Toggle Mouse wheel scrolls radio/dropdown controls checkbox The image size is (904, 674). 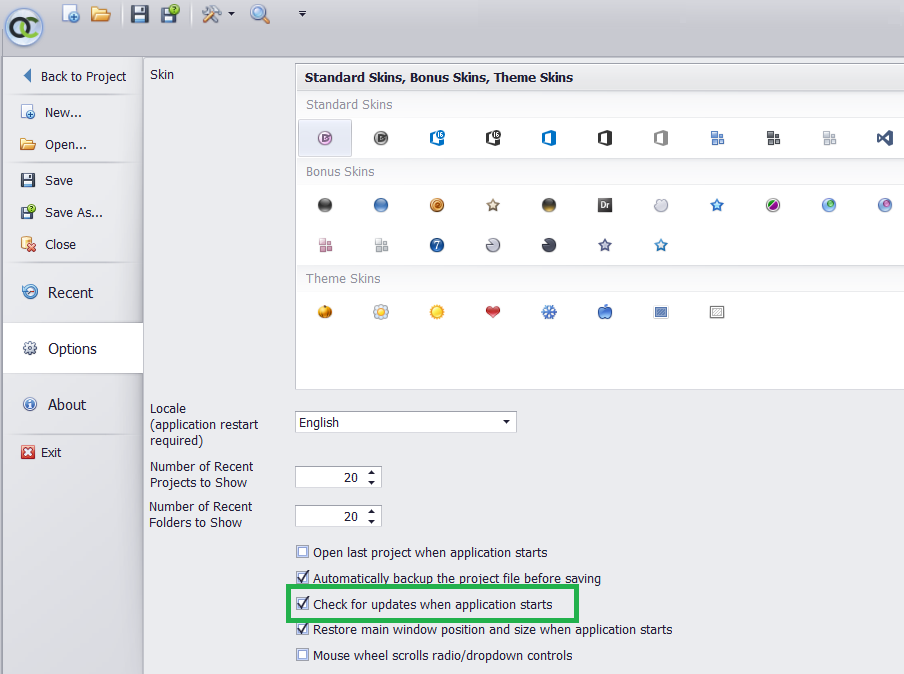(303, 656)
